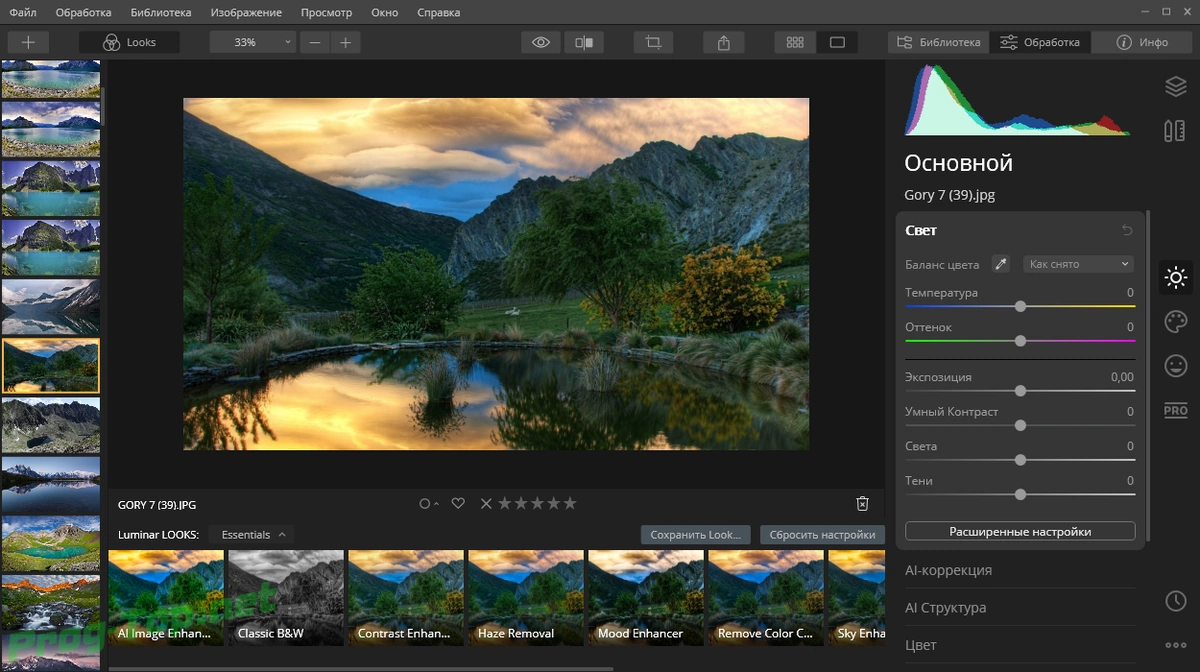Click the Export share icon
1200x672 pixels.
pyautogui.click(x=724, y=42)
